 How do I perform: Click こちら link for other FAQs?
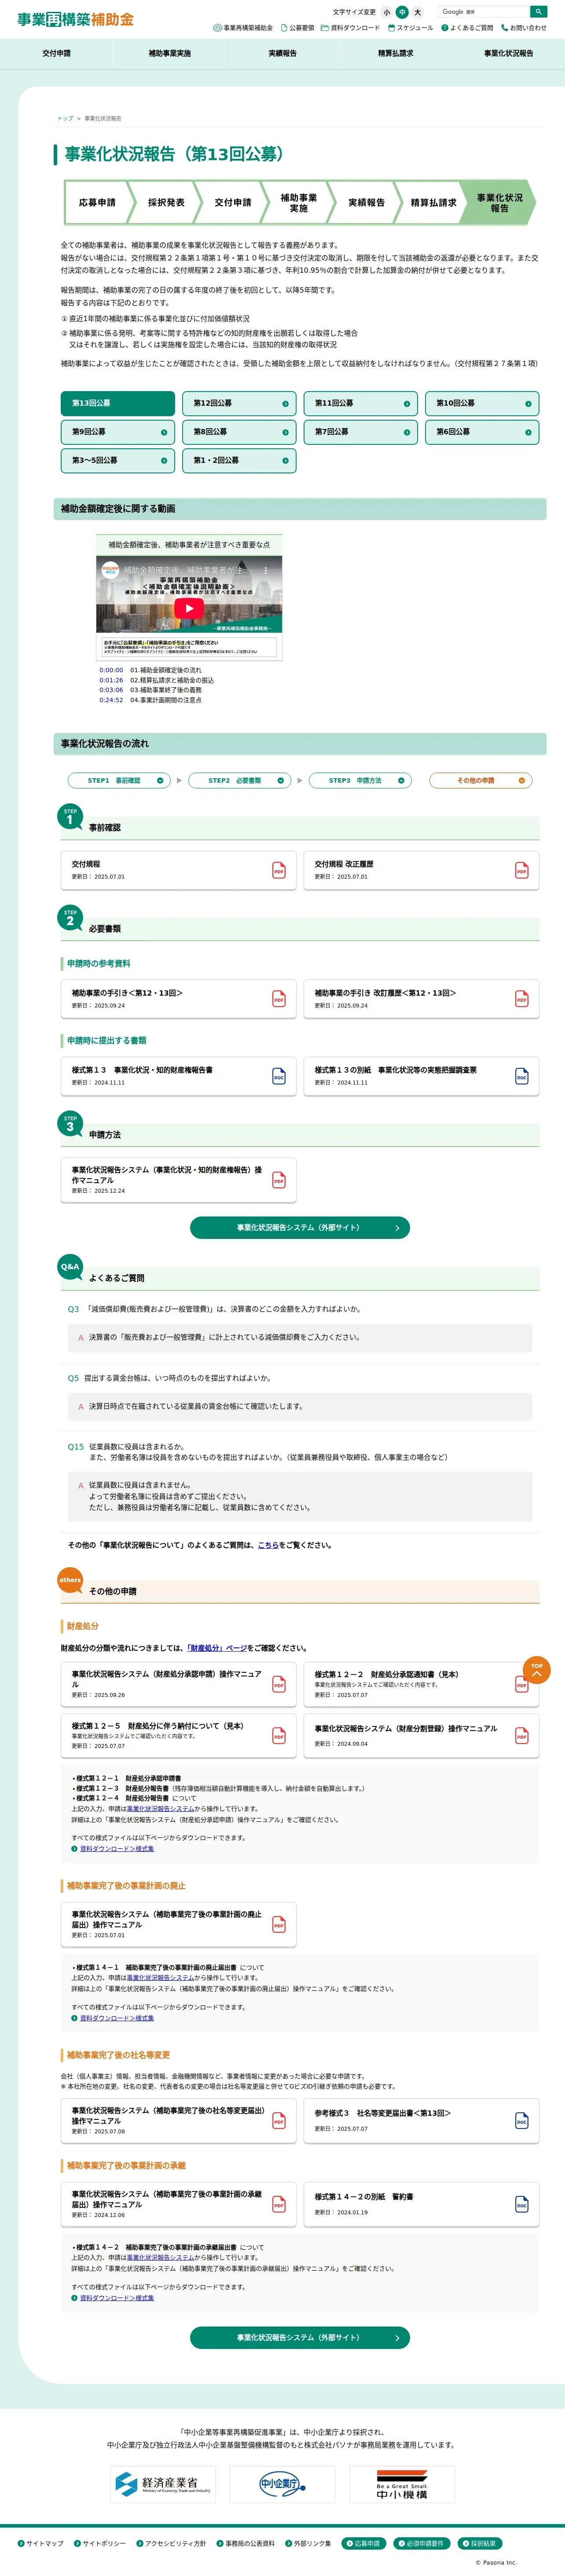point(268,1545)
